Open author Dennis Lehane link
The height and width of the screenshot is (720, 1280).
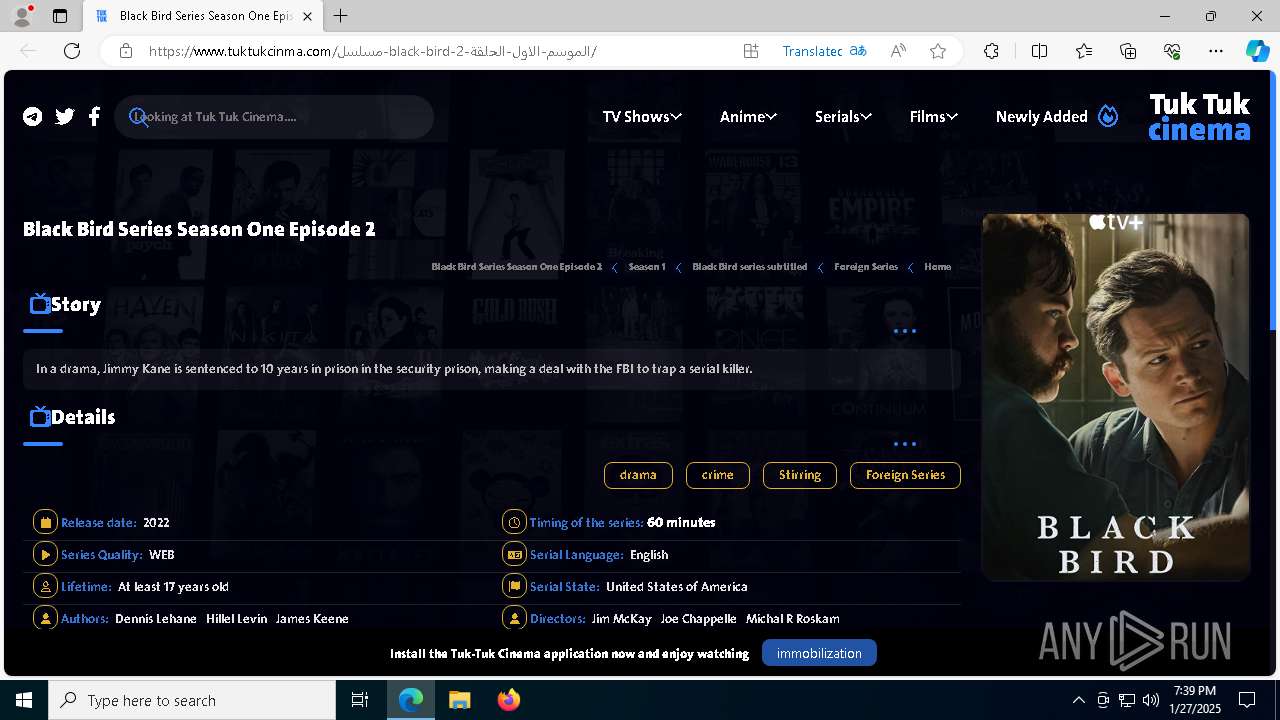[x=156, y=619]
